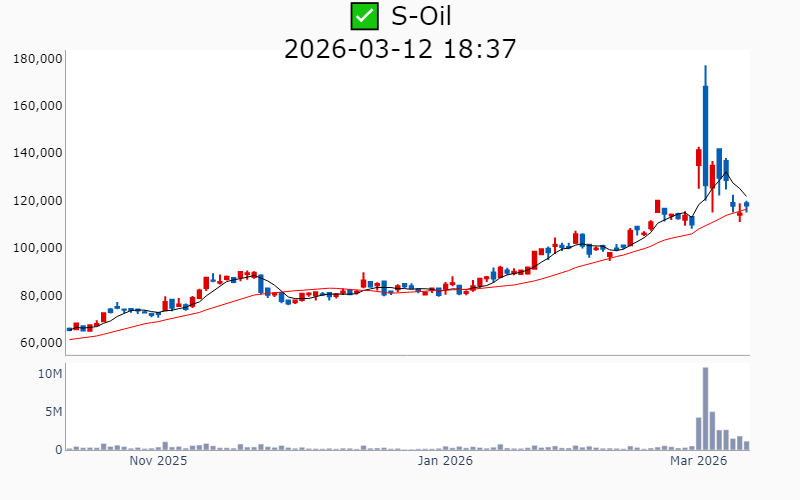Click the final volume bar on the right
This screenshot has height=500, width=800.
pos(746,445)
